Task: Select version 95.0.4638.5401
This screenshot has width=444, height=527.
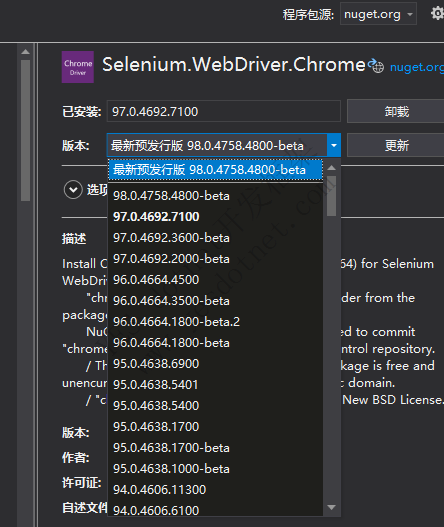Action: click(215, 385)
